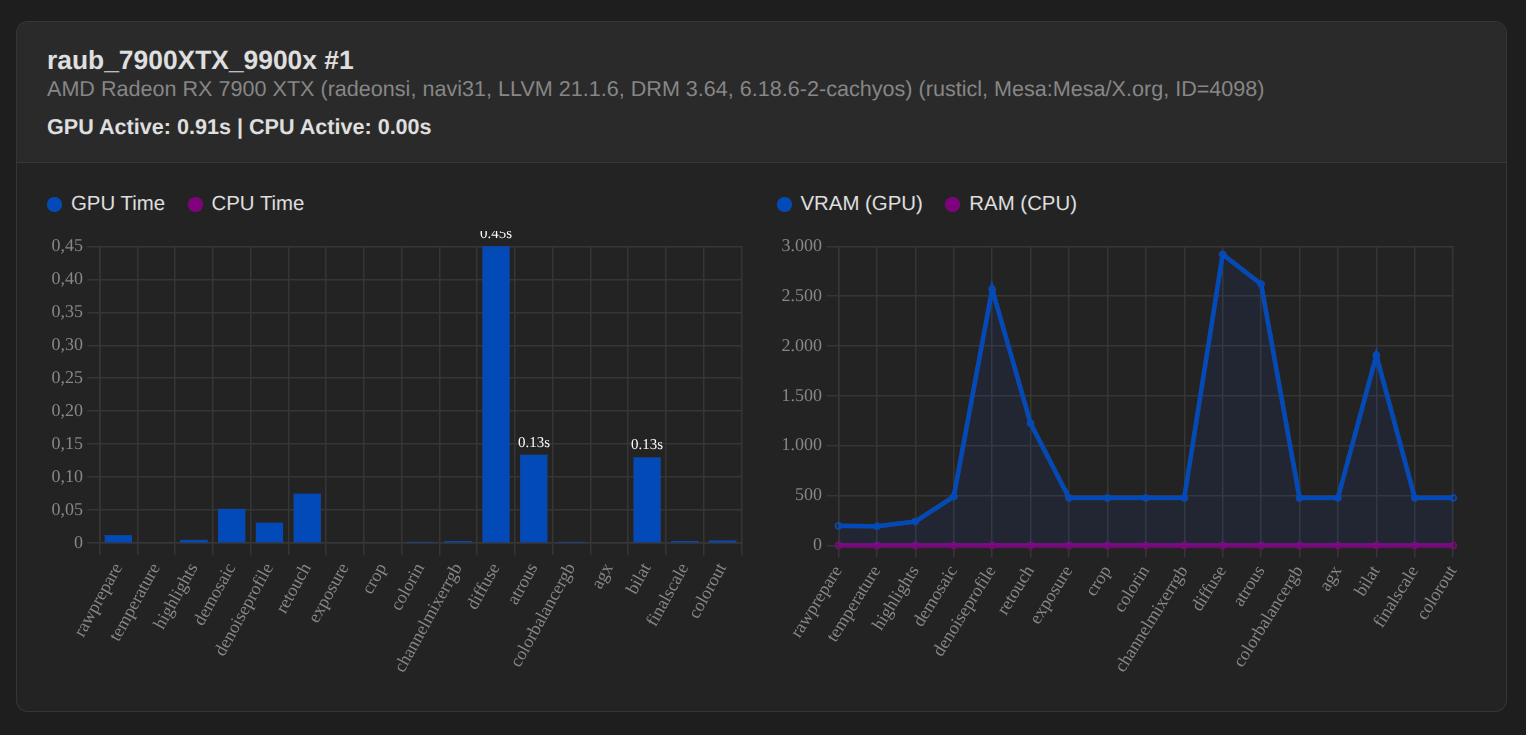Click the diffuse bar in the GPU Time chart
Viewport: 1526px width, 735px height.
496,394
